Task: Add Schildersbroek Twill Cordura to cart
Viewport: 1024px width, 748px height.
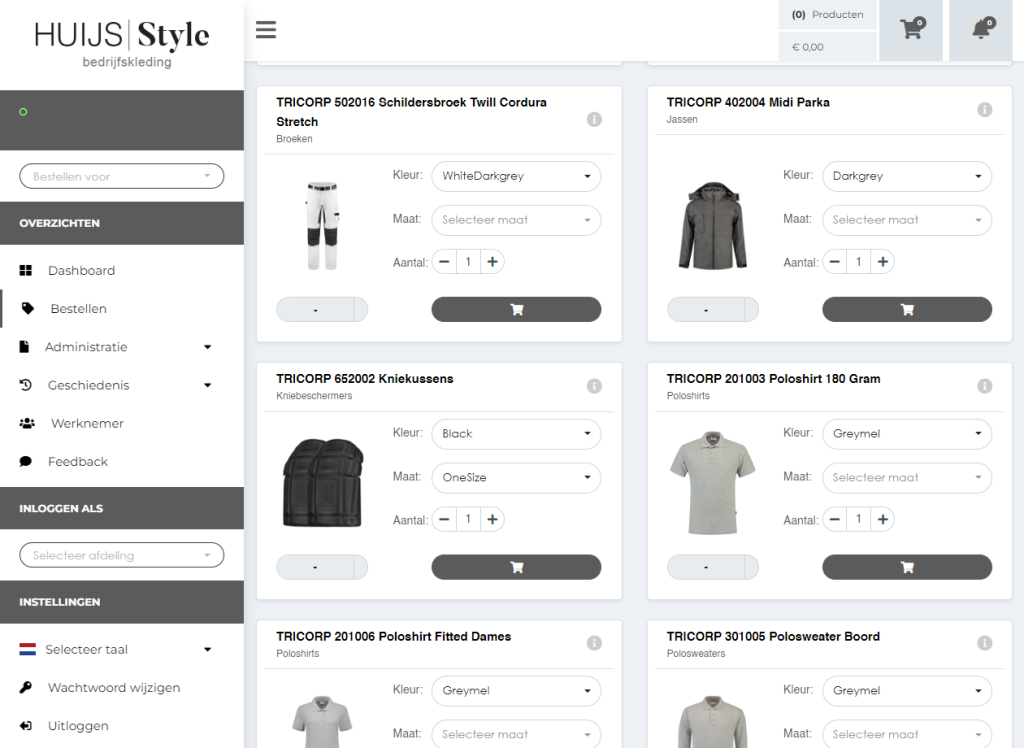Action: coord(516,310)
